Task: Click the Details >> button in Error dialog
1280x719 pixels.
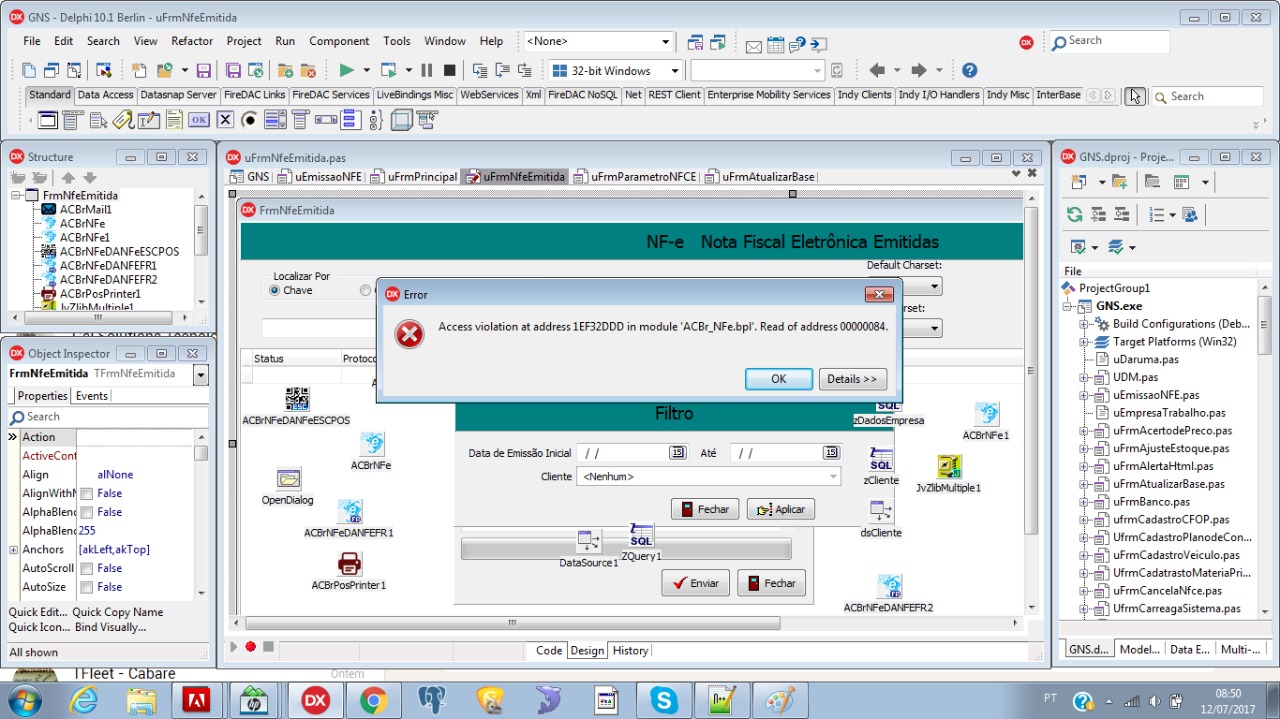Action: coord(853,379)
